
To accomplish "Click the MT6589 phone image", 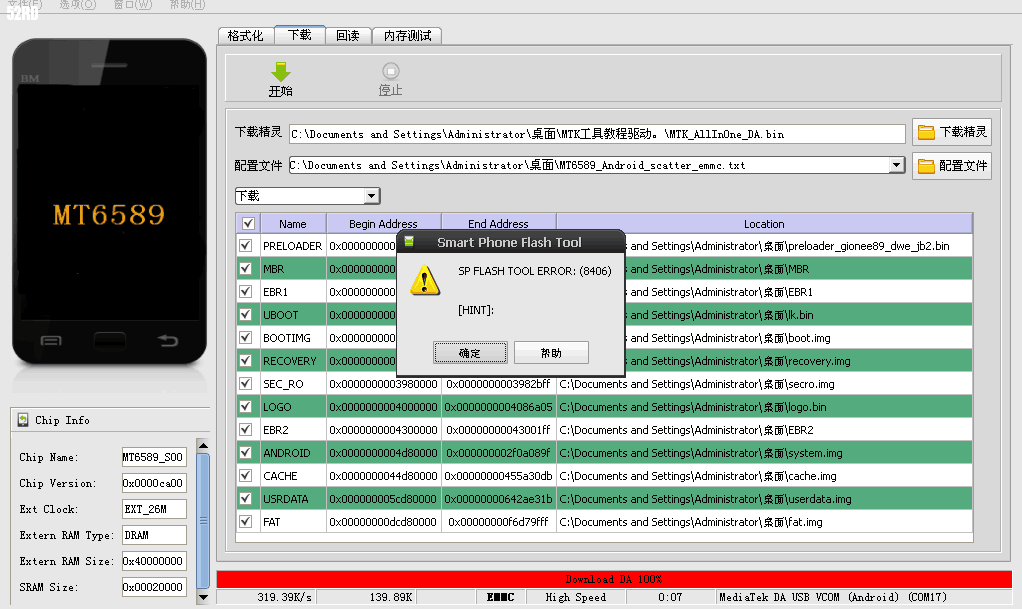I will (110, 202).
